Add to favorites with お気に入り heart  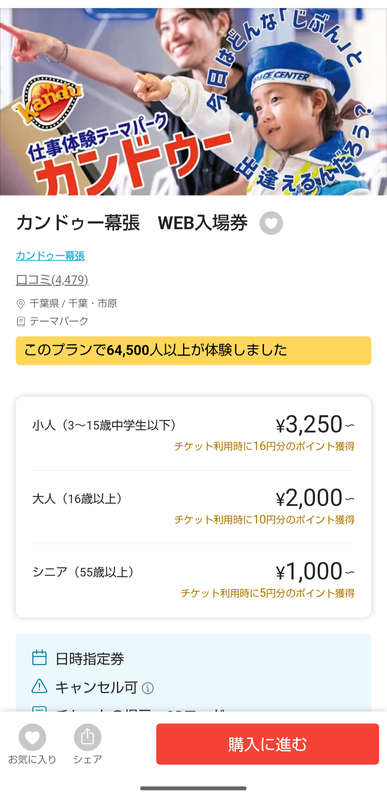[32, 737]
